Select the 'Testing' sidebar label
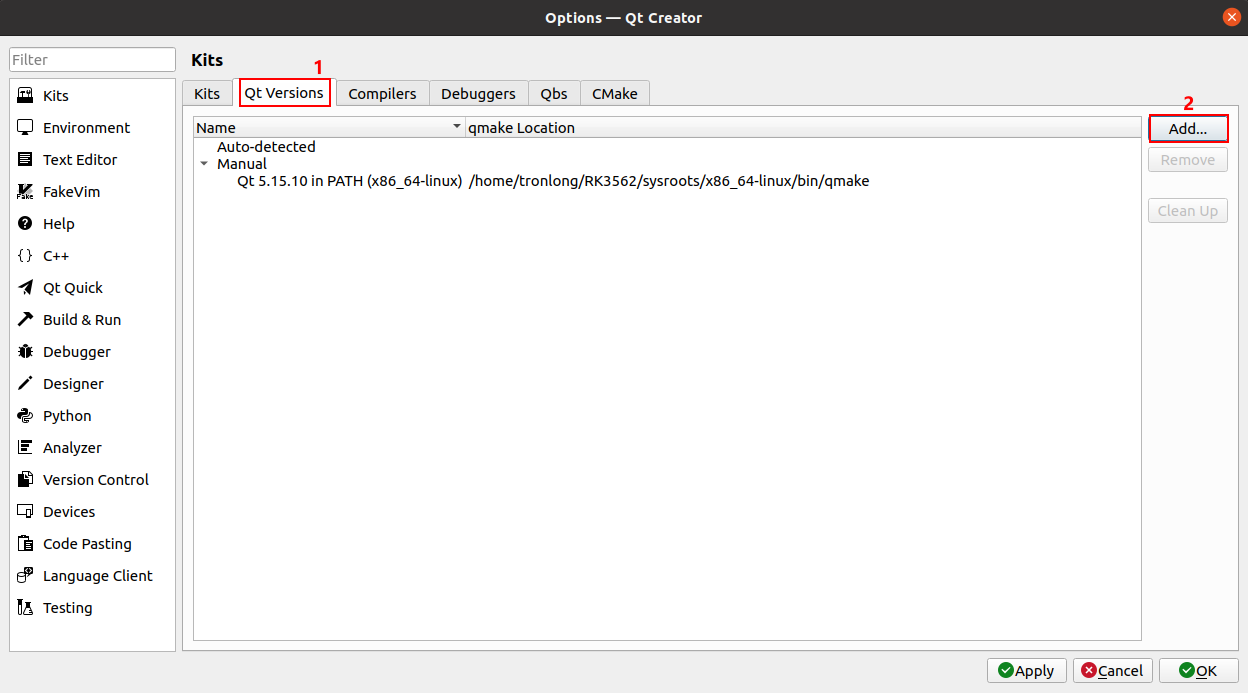This screenshot has width=1248, height=693. 67,608
